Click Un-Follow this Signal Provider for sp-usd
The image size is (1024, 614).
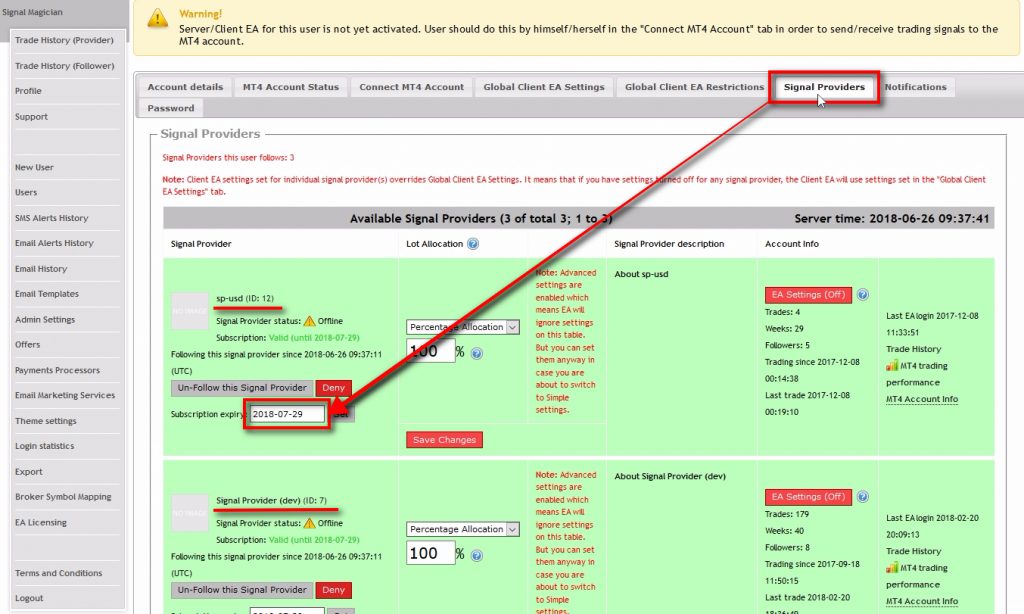[x=242, y=388]
